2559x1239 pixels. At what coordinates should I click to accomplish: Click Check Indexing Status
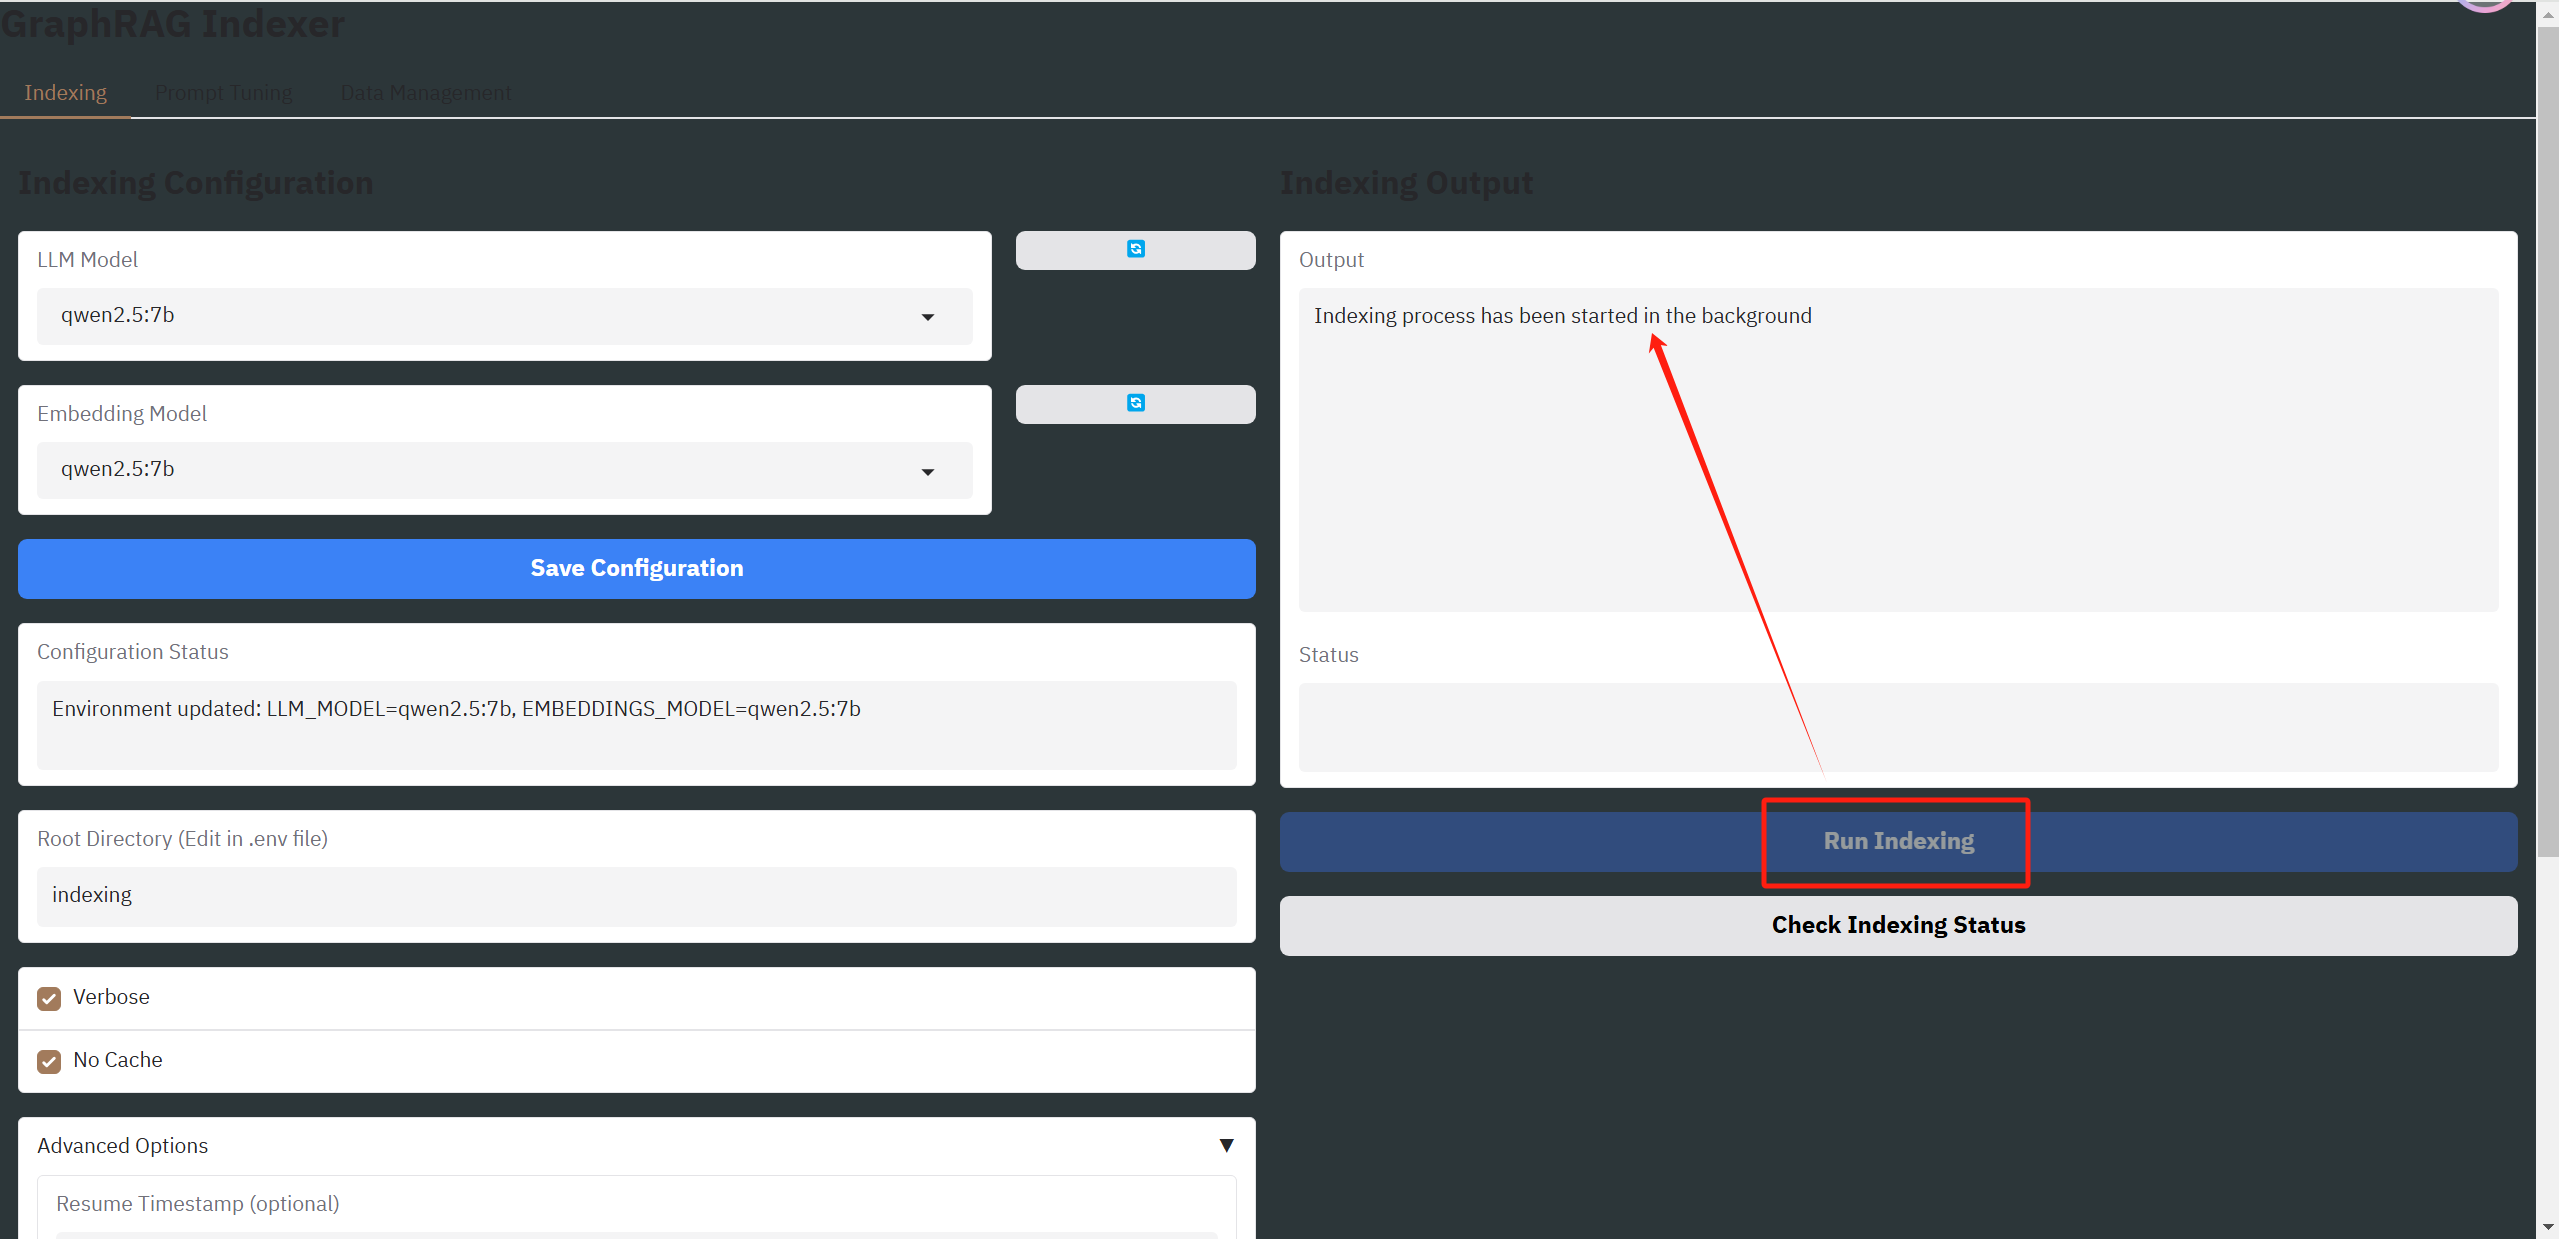click(x=1897, y=926)
